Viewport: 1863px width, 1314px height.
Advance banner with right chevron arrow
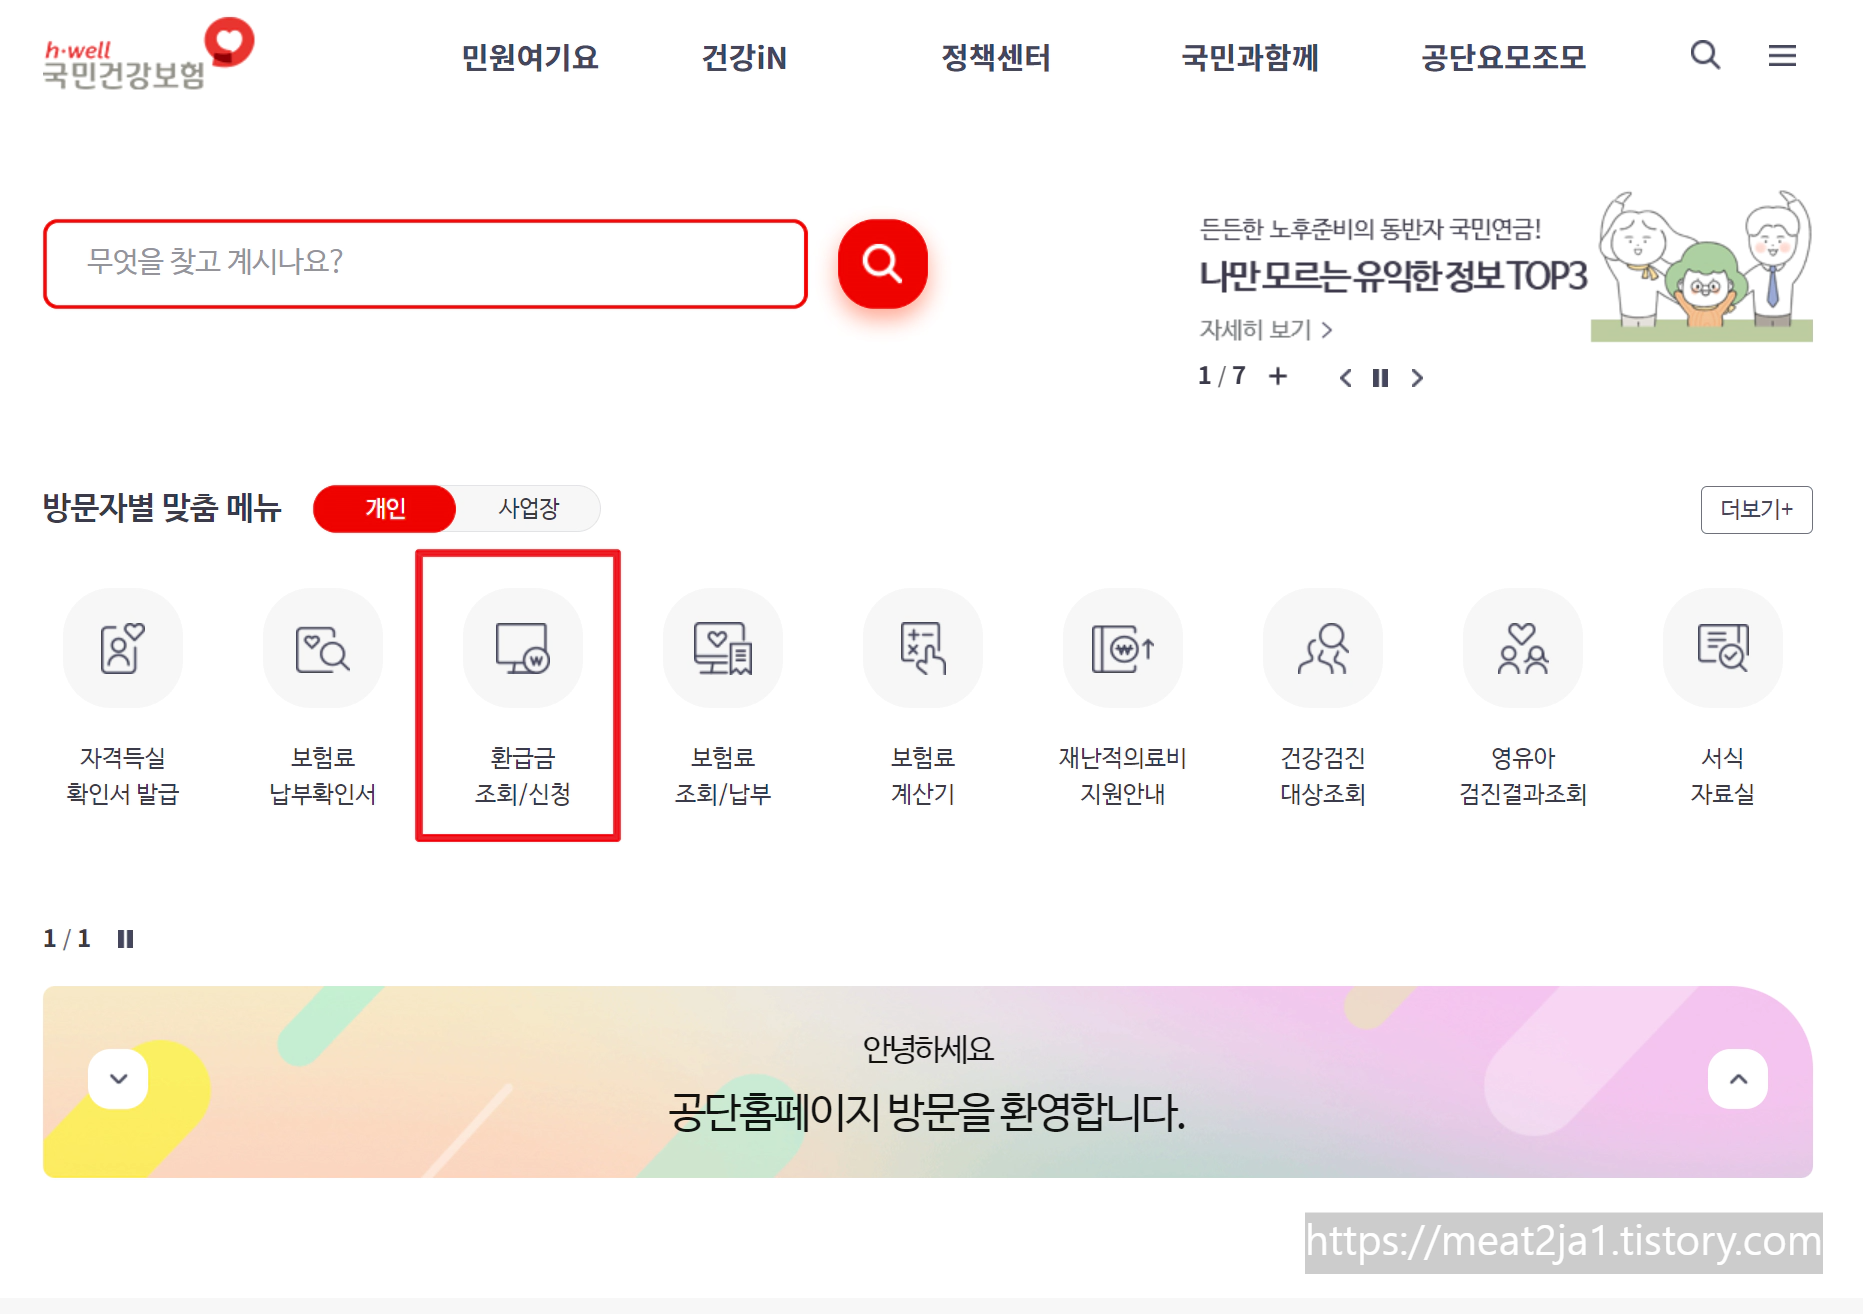click(1417, 378)
